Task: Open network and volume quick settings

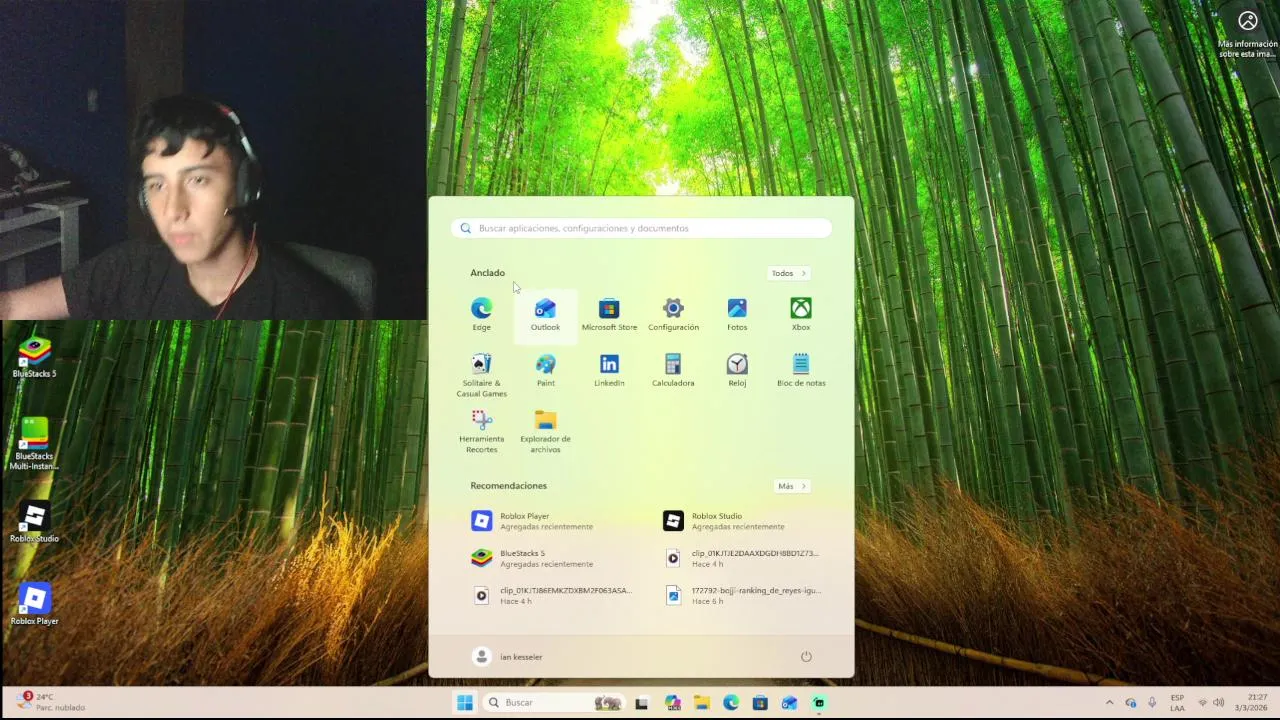Action: (1212, 703)
